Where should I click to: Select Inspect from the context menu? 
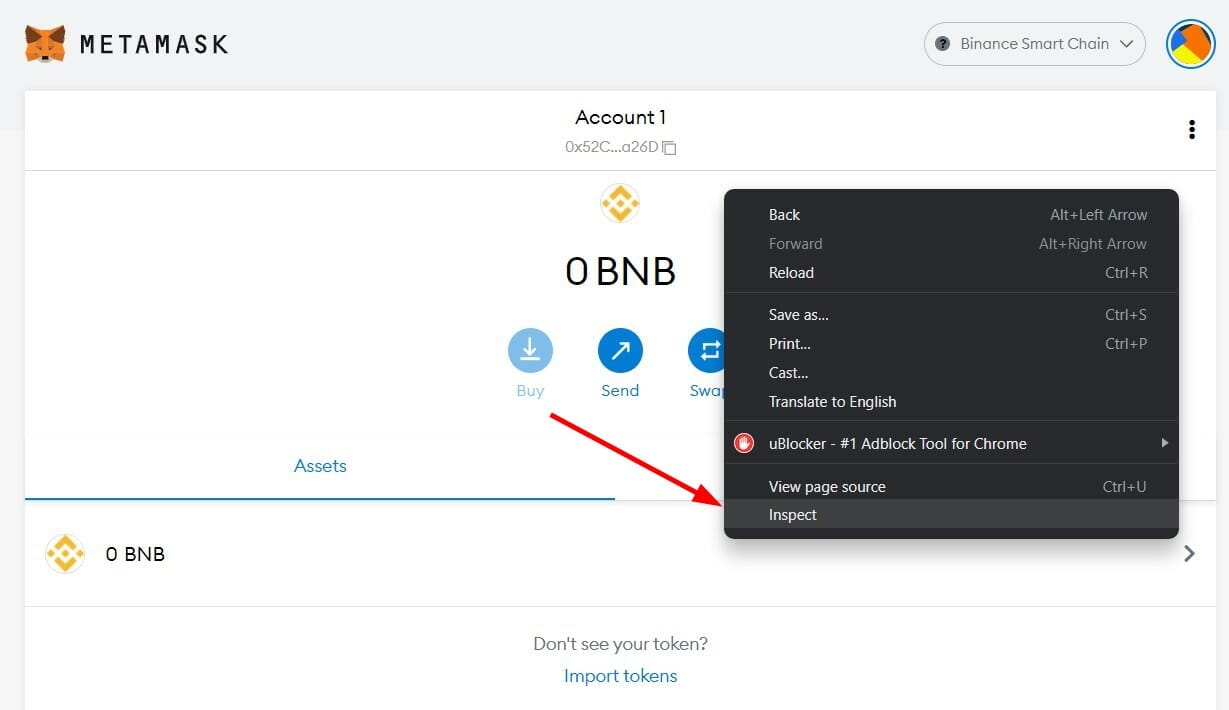point(792,514)
